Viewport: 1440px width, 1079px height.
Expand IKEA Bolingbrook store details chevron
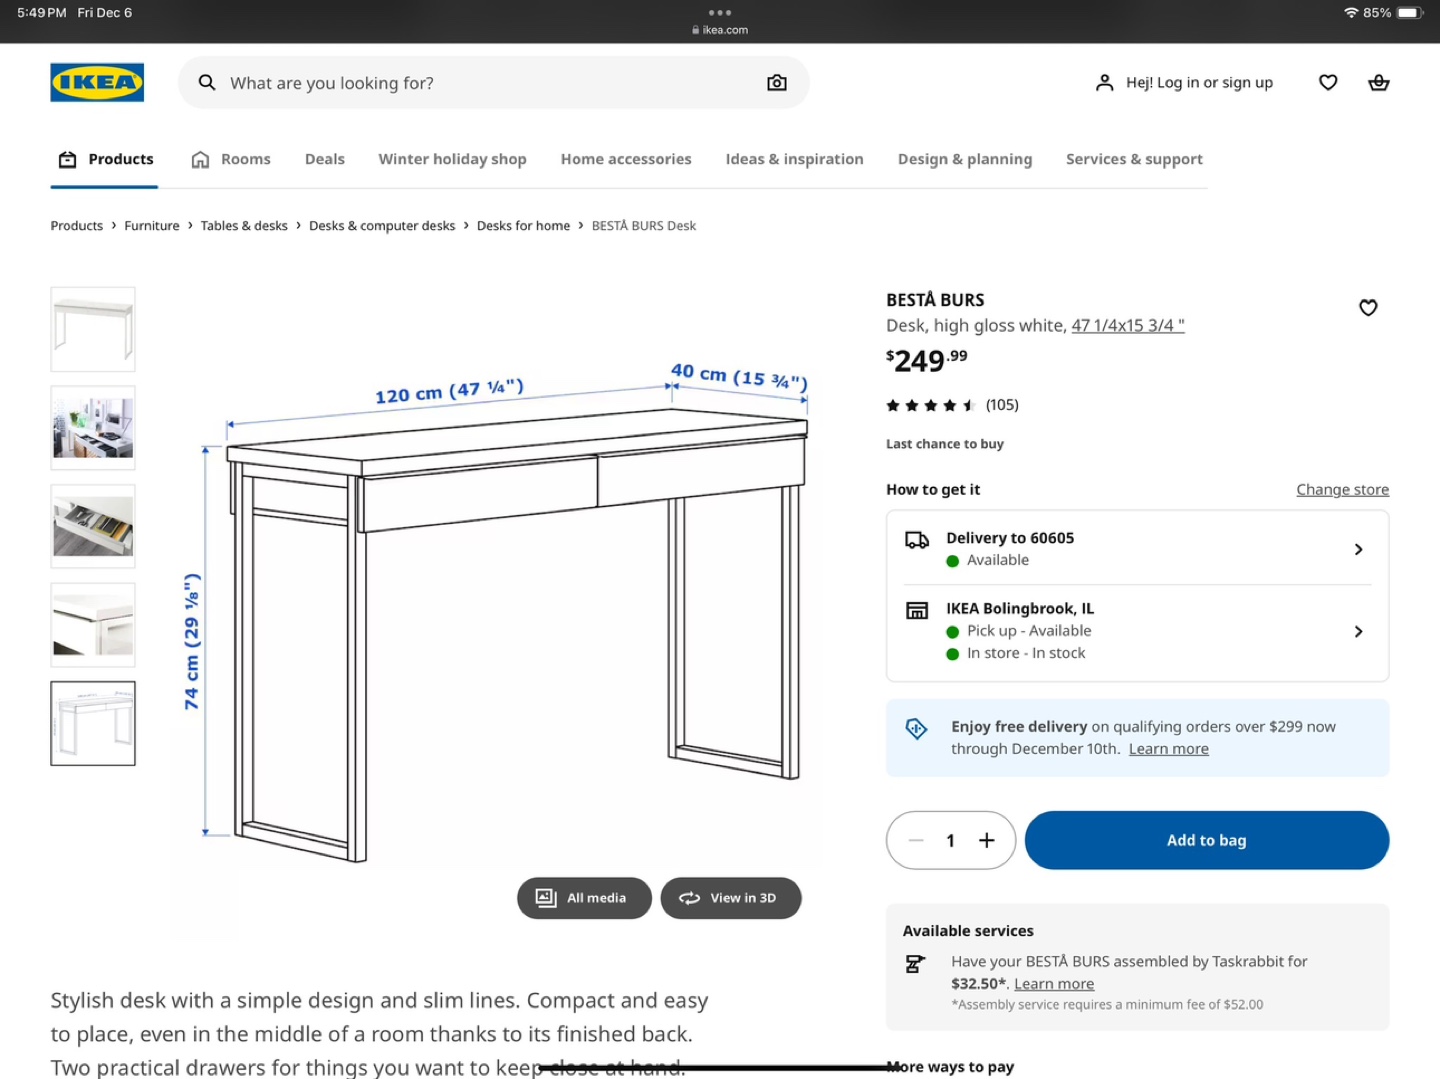1358,631
